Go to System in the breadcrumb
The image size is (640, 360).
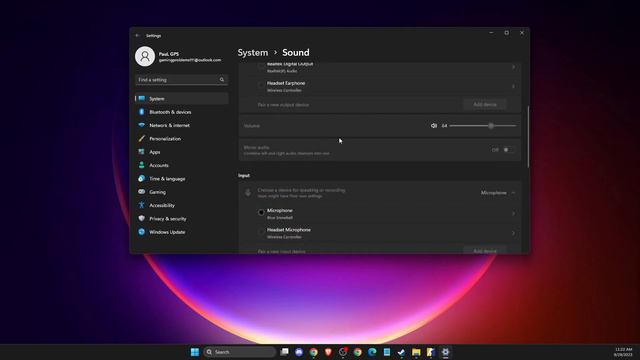[253, 53]
